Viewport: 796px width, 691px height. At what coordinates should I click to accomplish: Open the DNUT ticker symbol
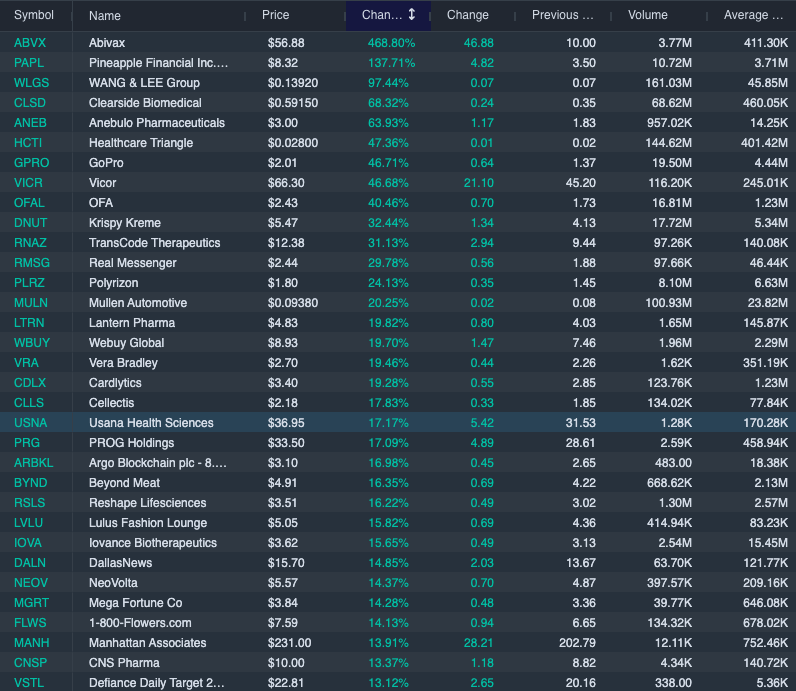click(30, 223)
